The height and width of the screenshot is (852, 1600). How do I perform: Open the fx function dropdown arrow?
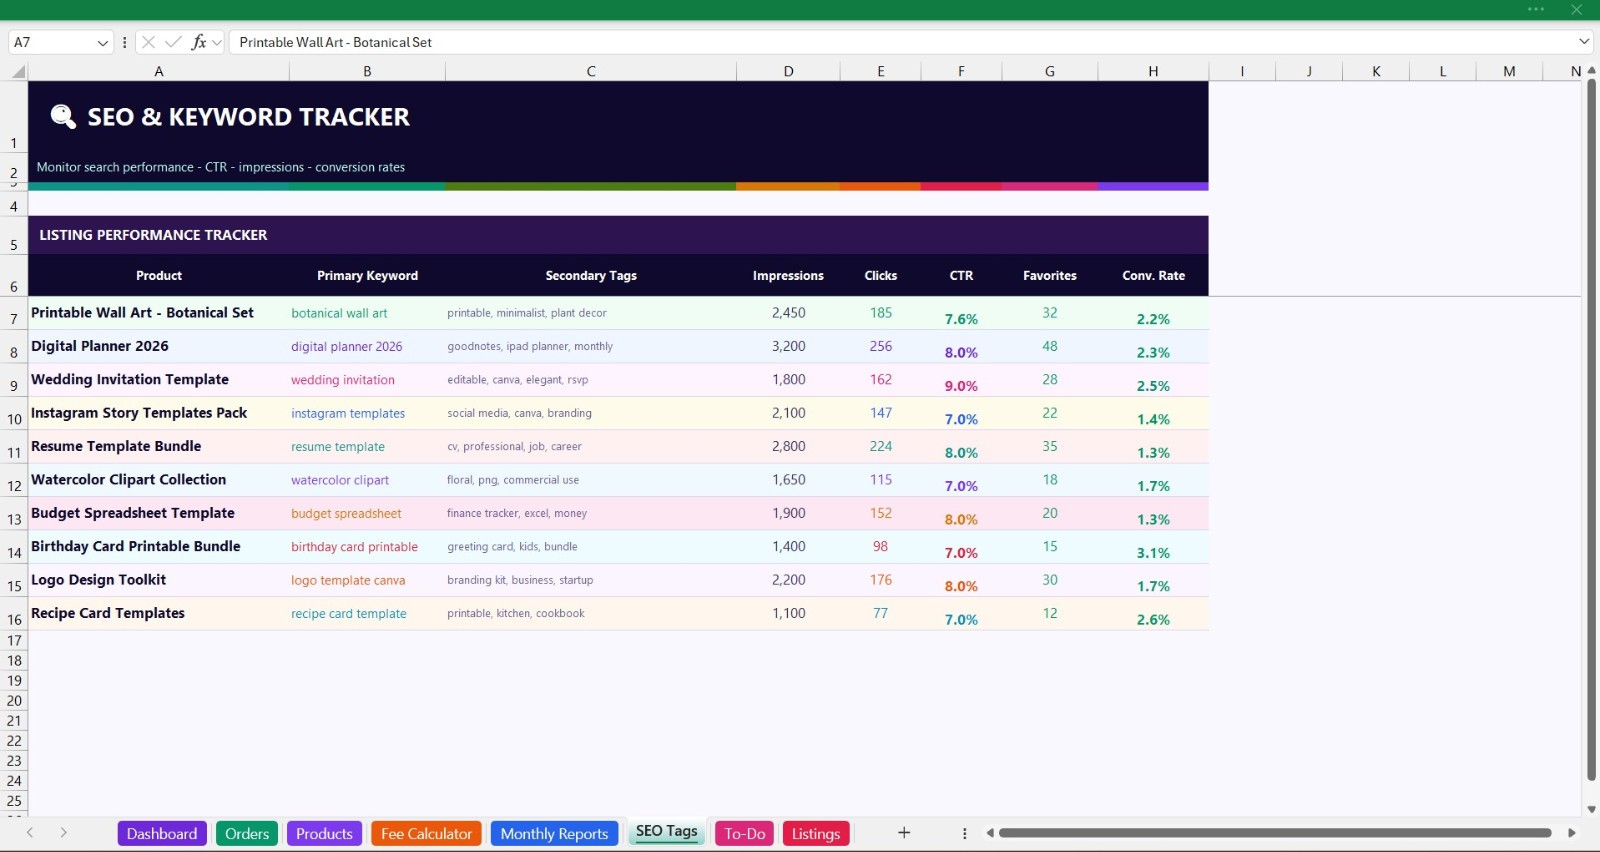point(217,42)
